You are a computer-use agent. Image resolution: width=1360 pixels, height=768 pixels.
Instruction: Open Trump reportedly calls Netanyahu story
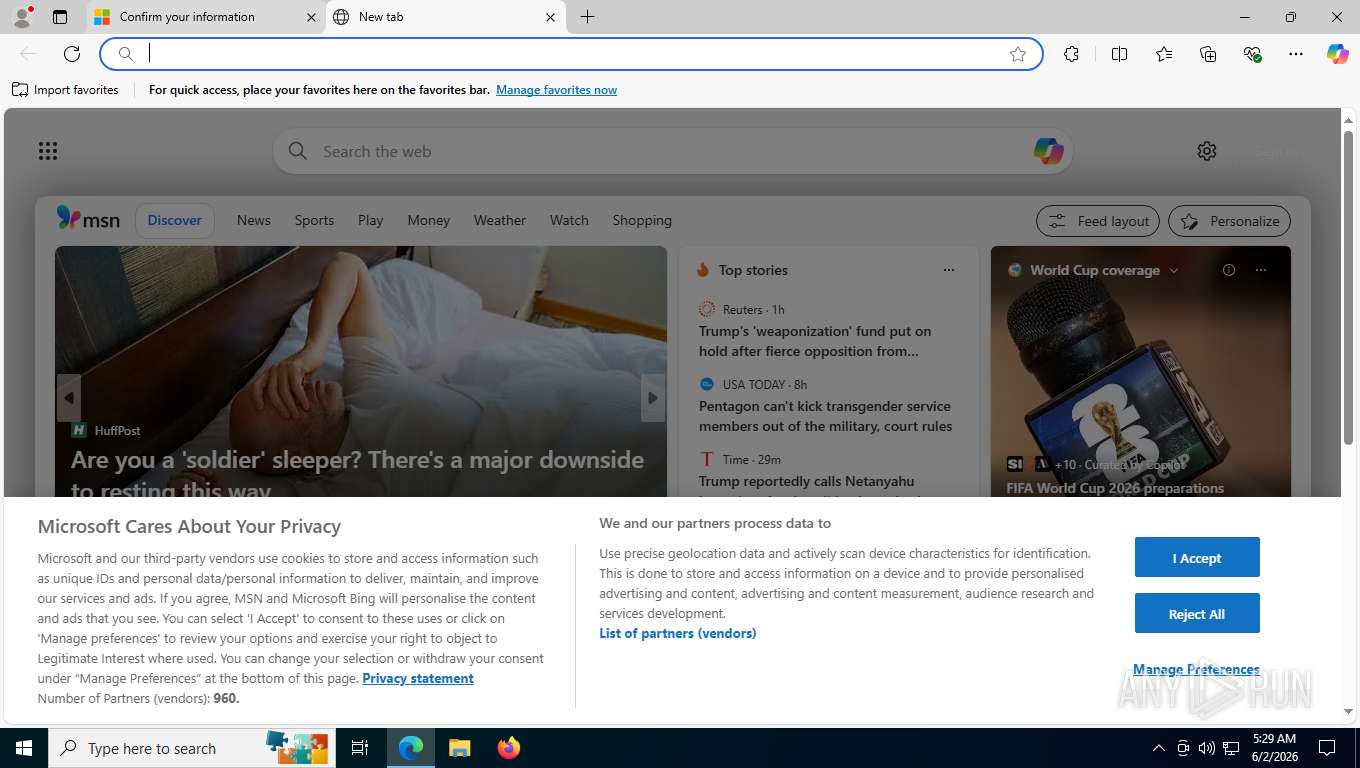coord(807,482)
